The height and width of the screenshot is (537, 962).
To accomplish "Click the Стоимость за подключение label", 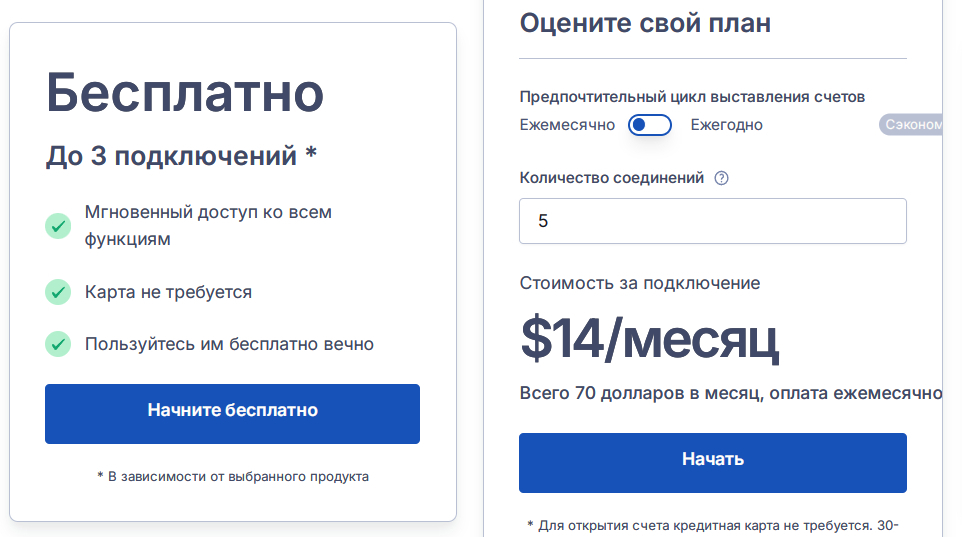I will [640, 284].
